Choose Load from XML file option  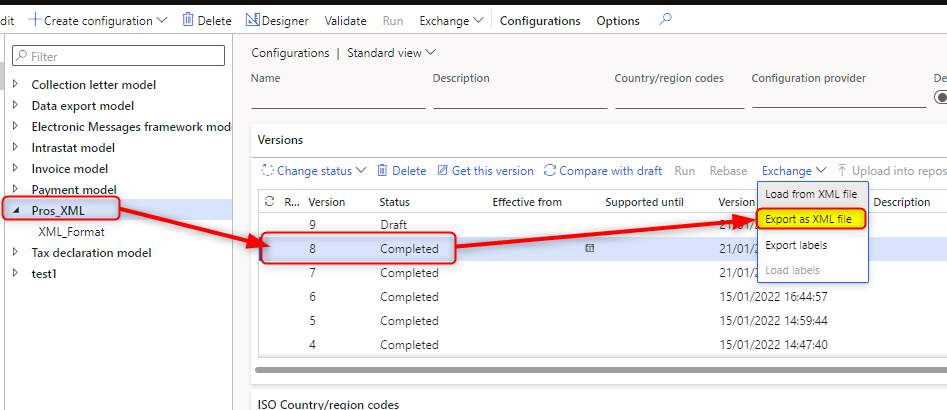[x=811, y=193]
